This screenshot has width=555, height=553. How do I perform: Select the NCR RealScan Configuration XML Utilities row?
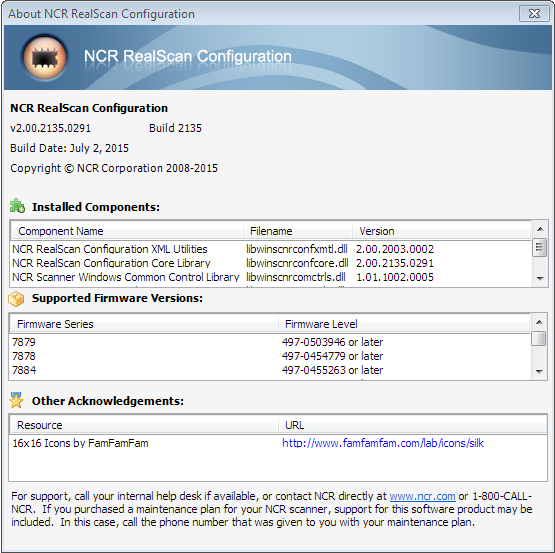coord(271,249)
